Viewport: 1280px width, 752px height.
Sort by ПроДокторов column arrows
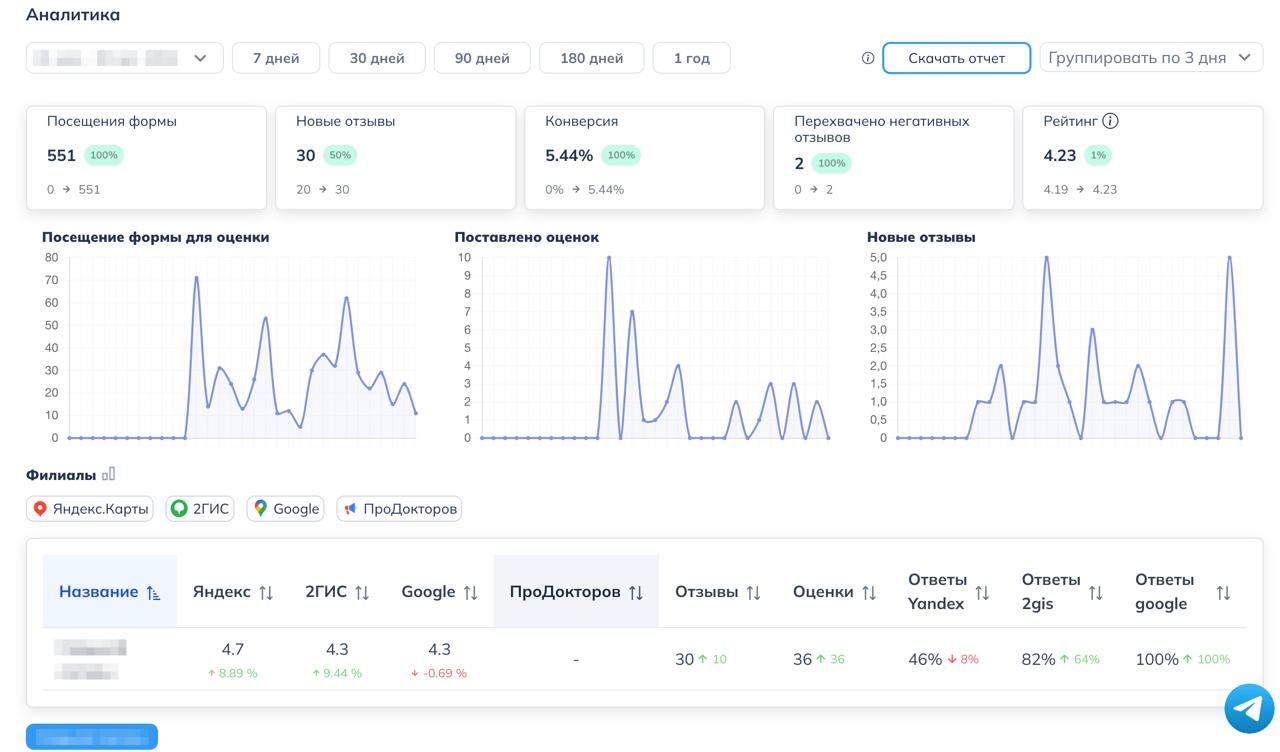point(636,592)
